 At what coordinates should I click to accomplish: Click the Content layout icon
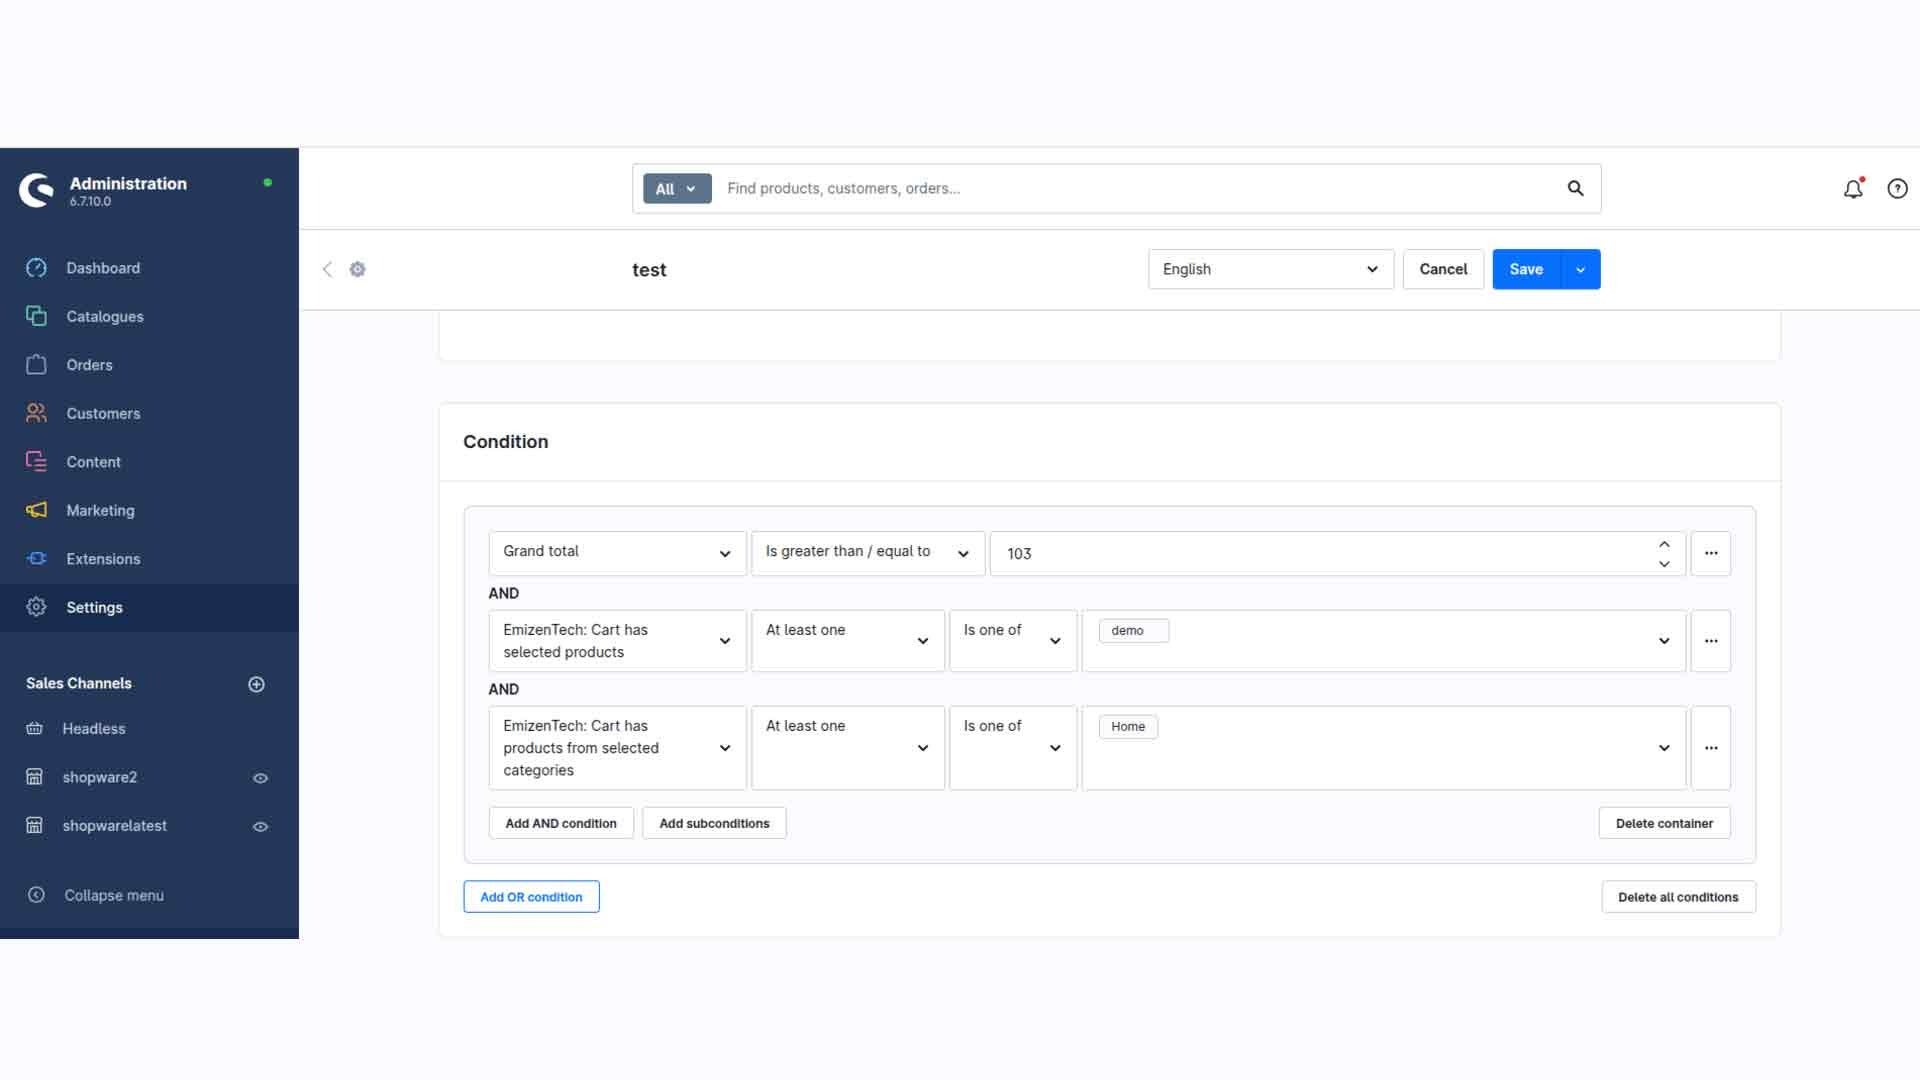tap(36, 462)
